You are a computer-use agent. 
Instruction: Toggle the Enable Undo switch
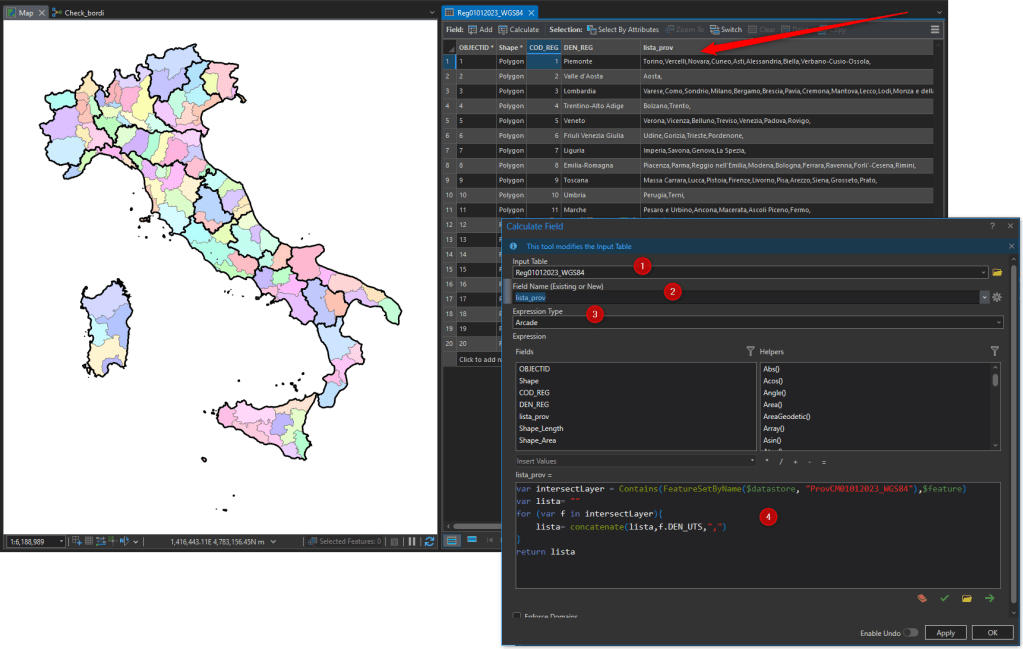pyautogui.click(x=911, y=633)
